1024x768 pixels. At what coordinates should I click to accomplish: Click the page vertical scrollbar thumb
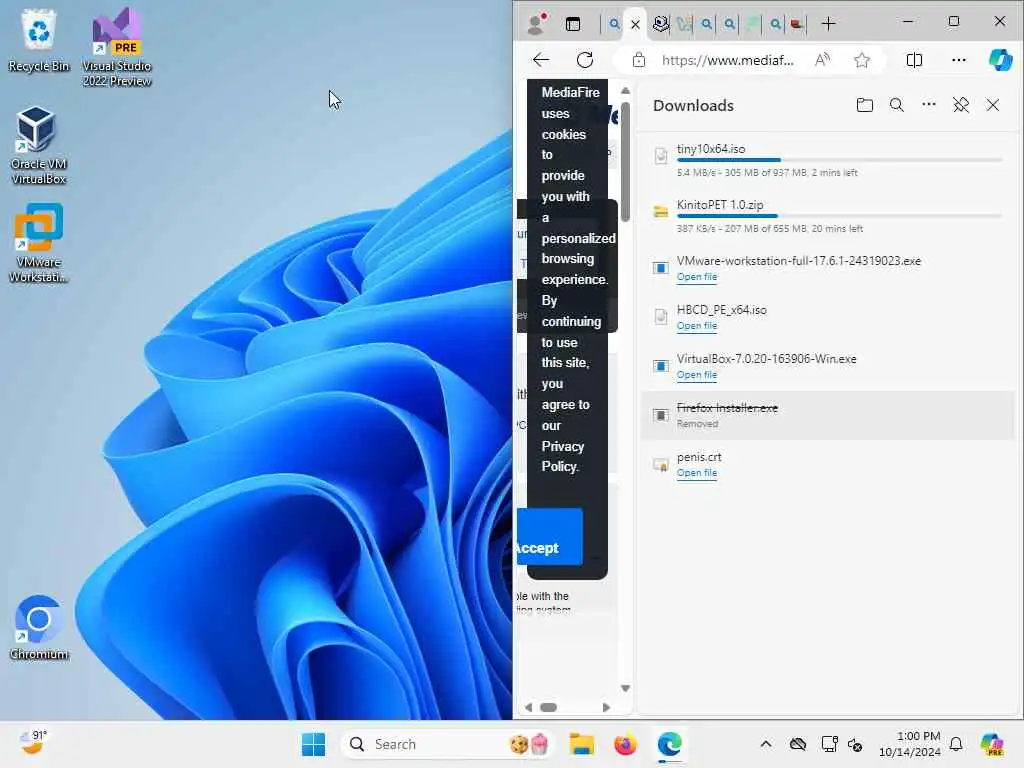[625, 161]
